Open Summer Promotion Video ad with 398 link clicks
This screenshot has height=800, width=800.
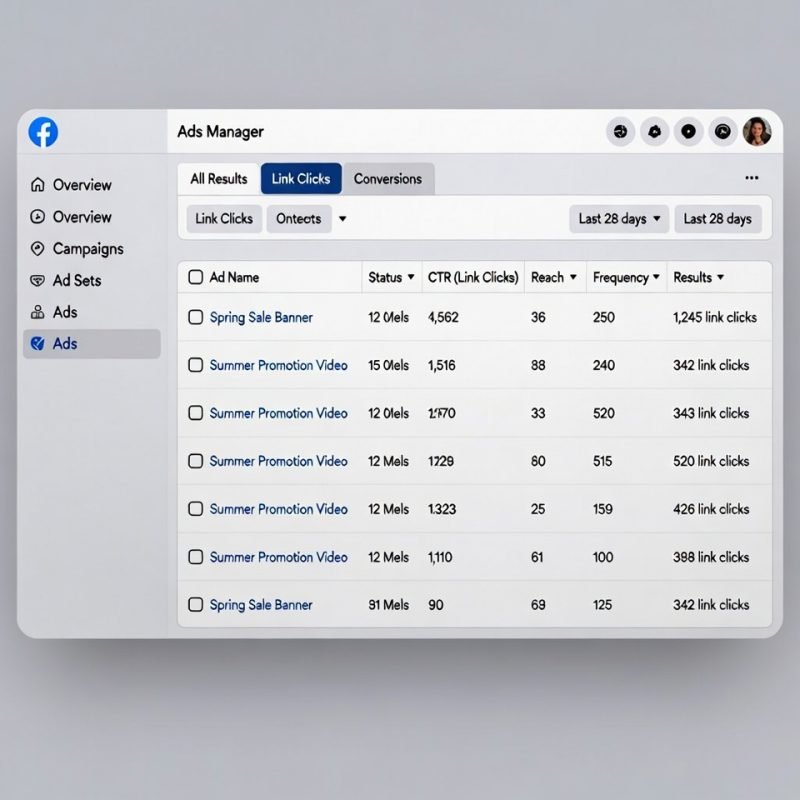pos(279,557)
